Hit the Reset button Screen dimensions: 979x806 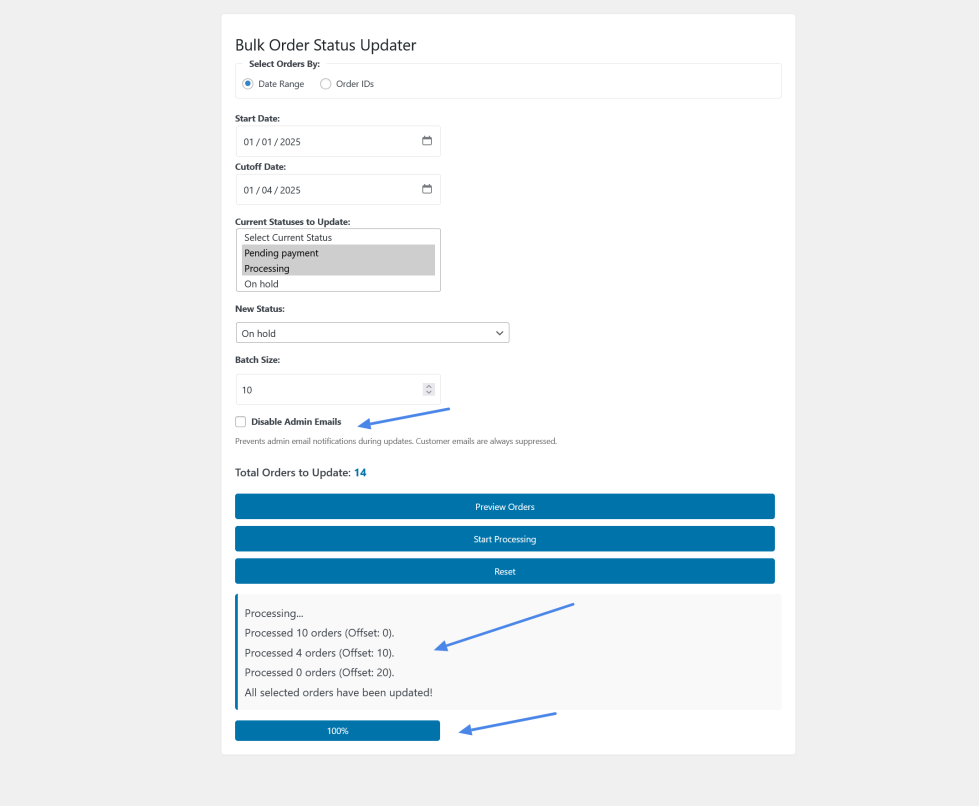click(x=504, y=571)
